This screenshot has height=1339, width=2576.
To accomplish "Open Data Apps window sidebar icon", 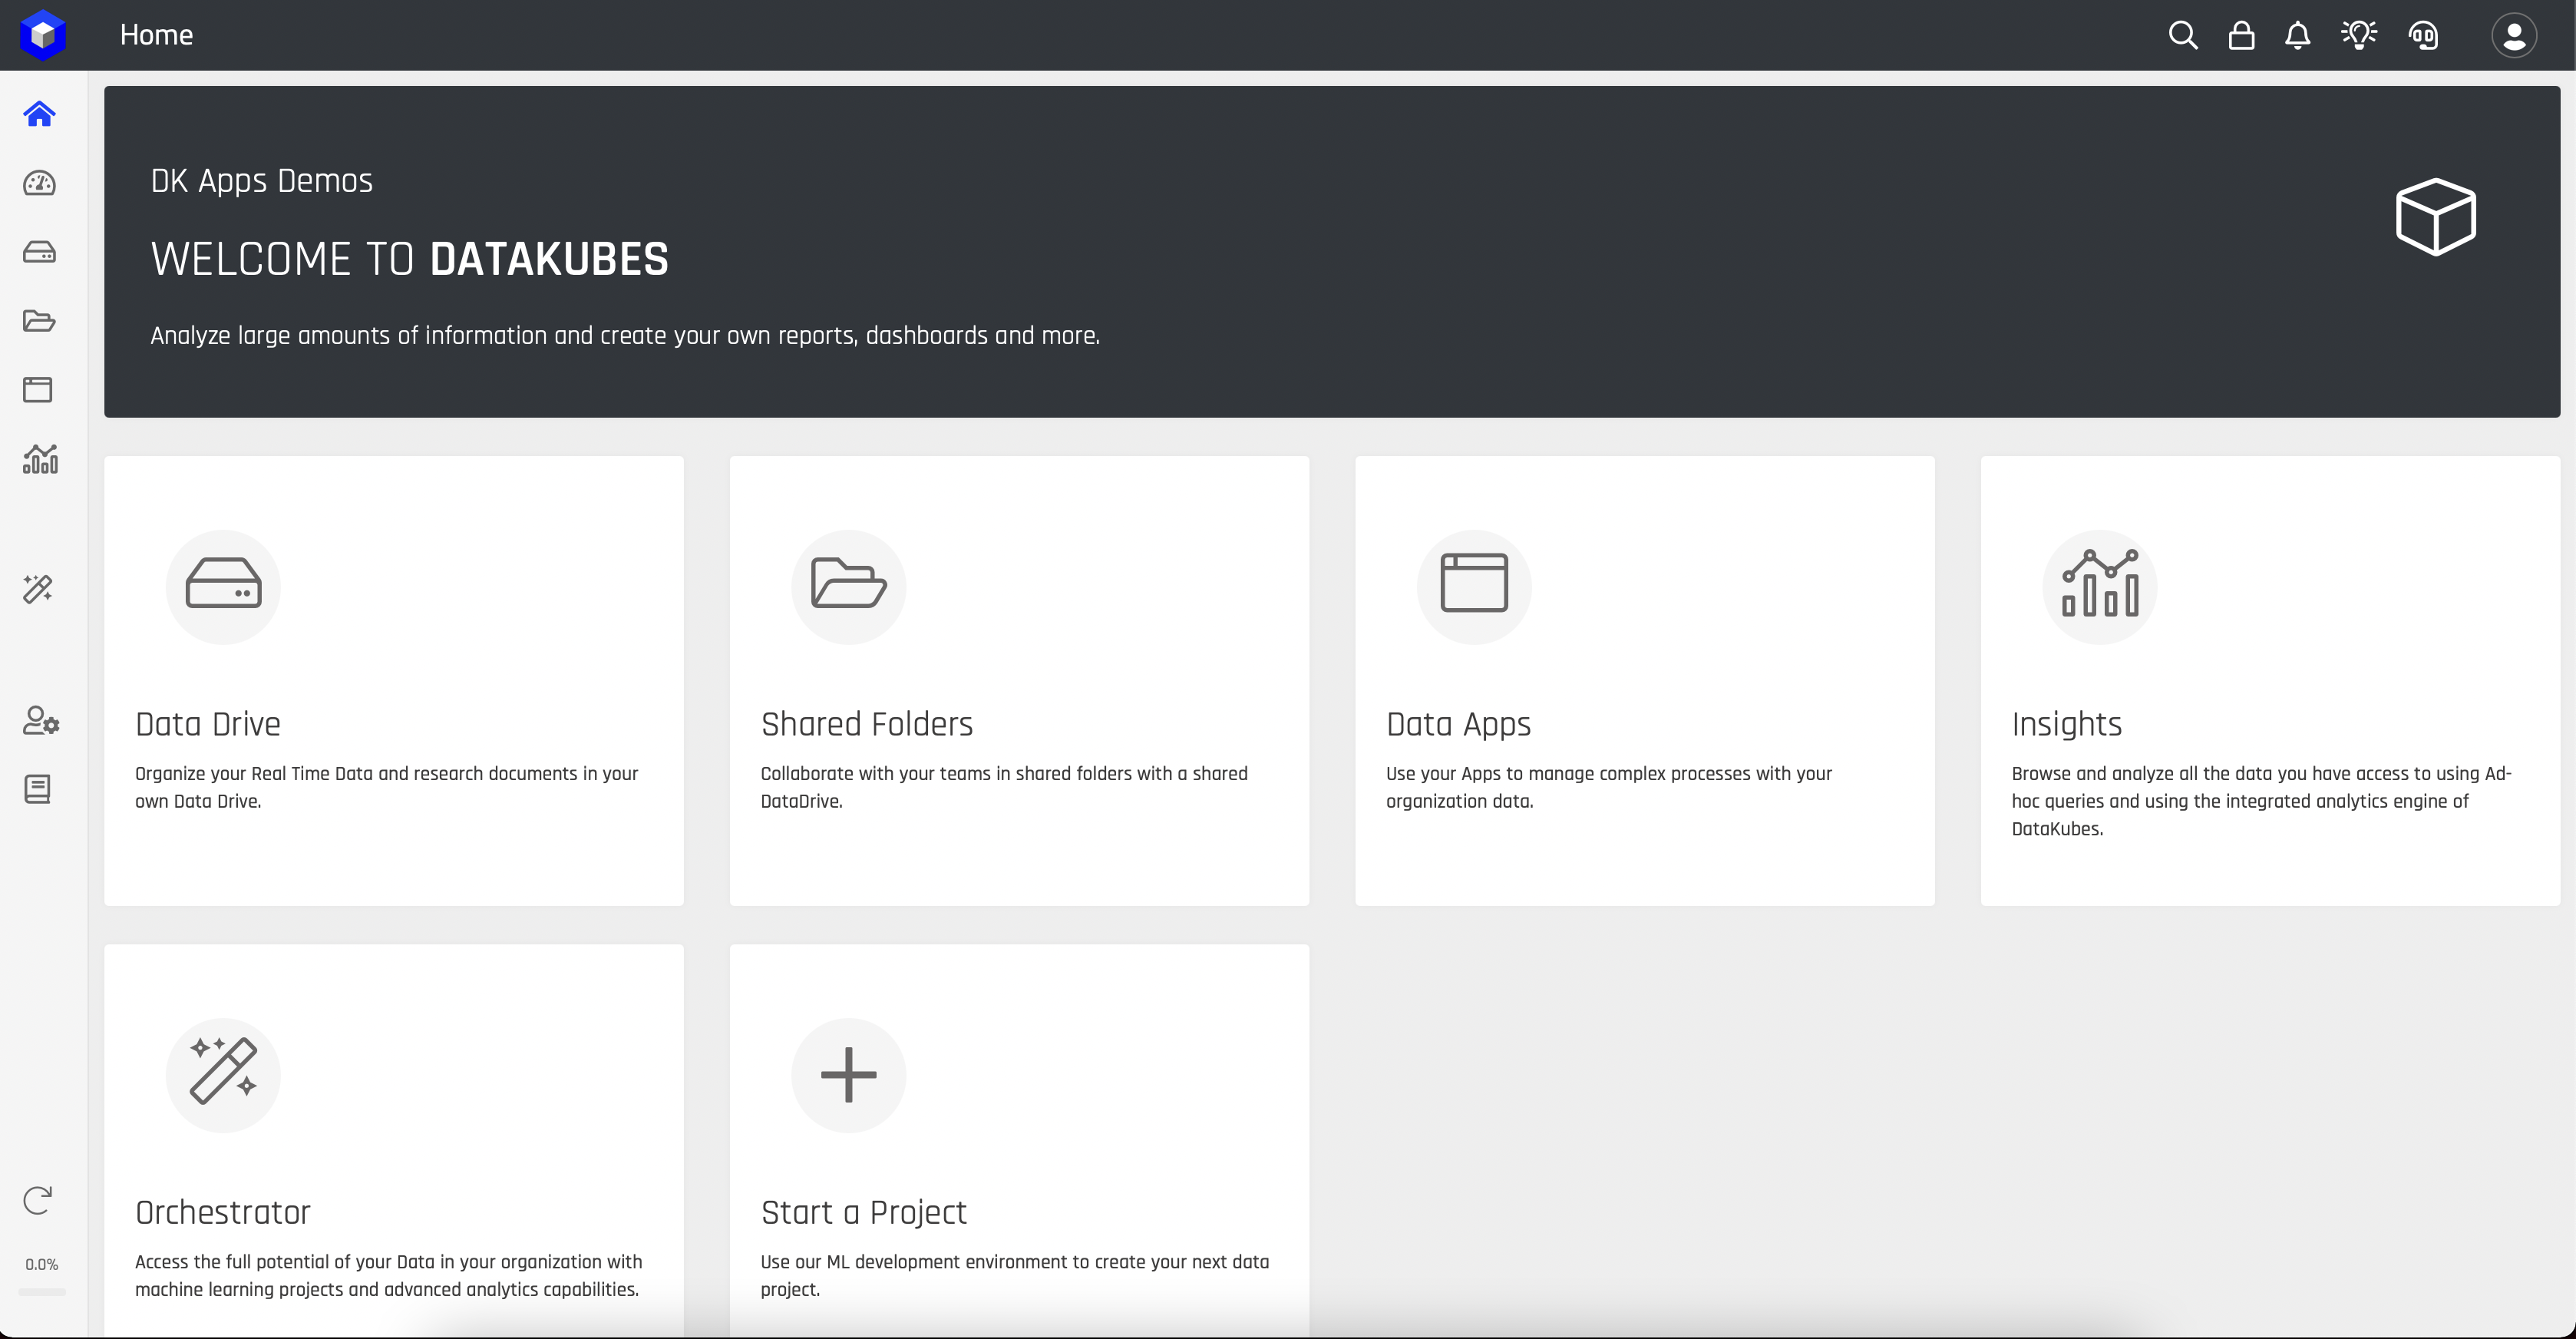I will coord(38,389).
